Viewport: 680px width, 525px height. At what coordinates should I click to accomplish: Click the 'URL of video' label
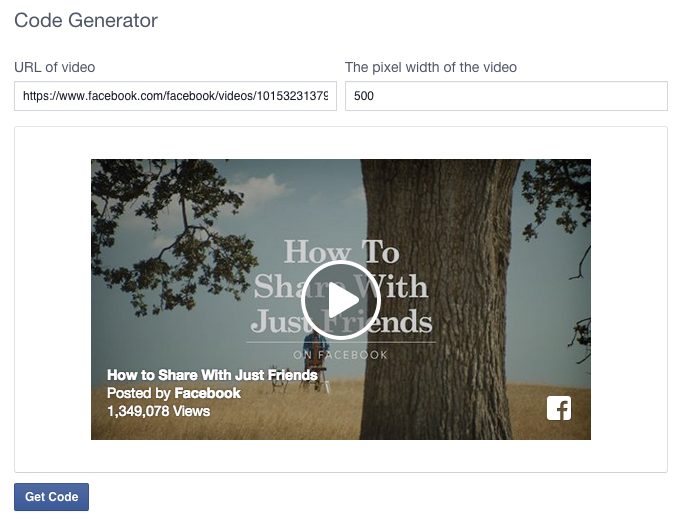point(55,67)
